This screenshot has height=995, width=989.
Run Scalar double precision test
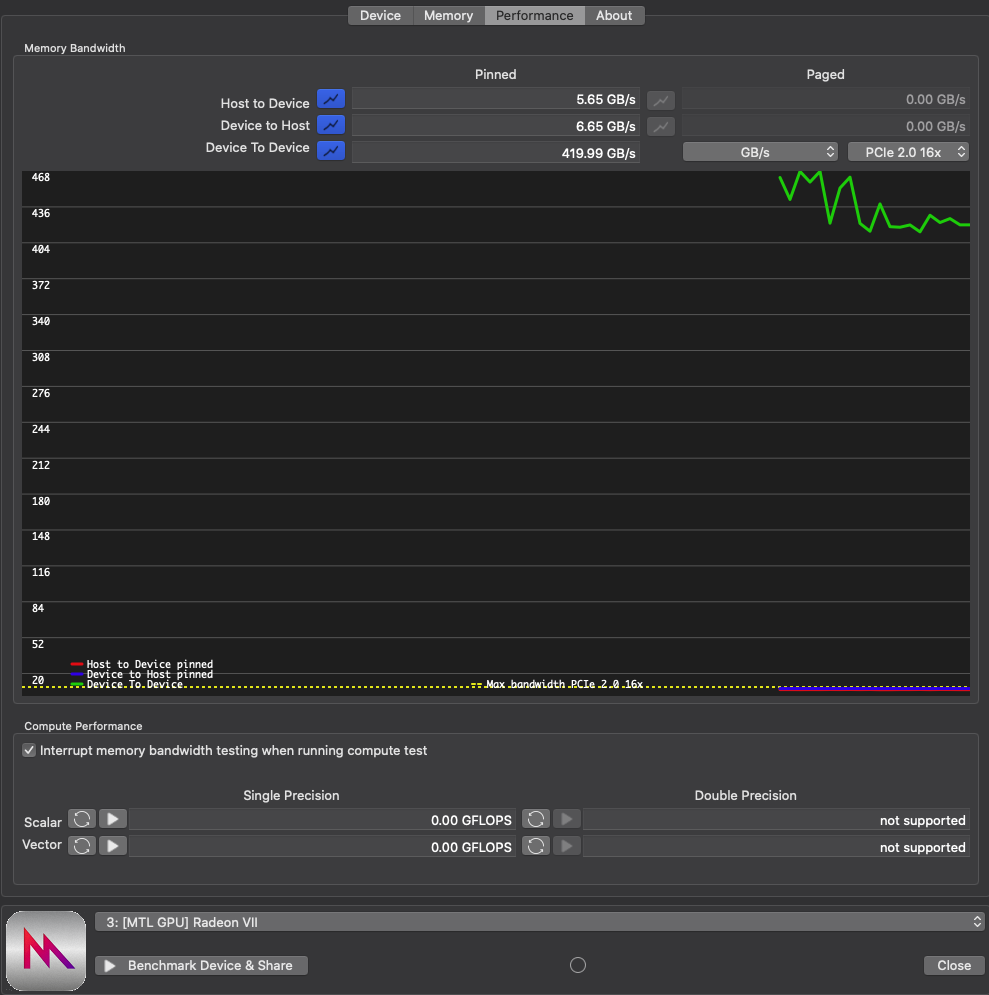click(x=567, y=819)
